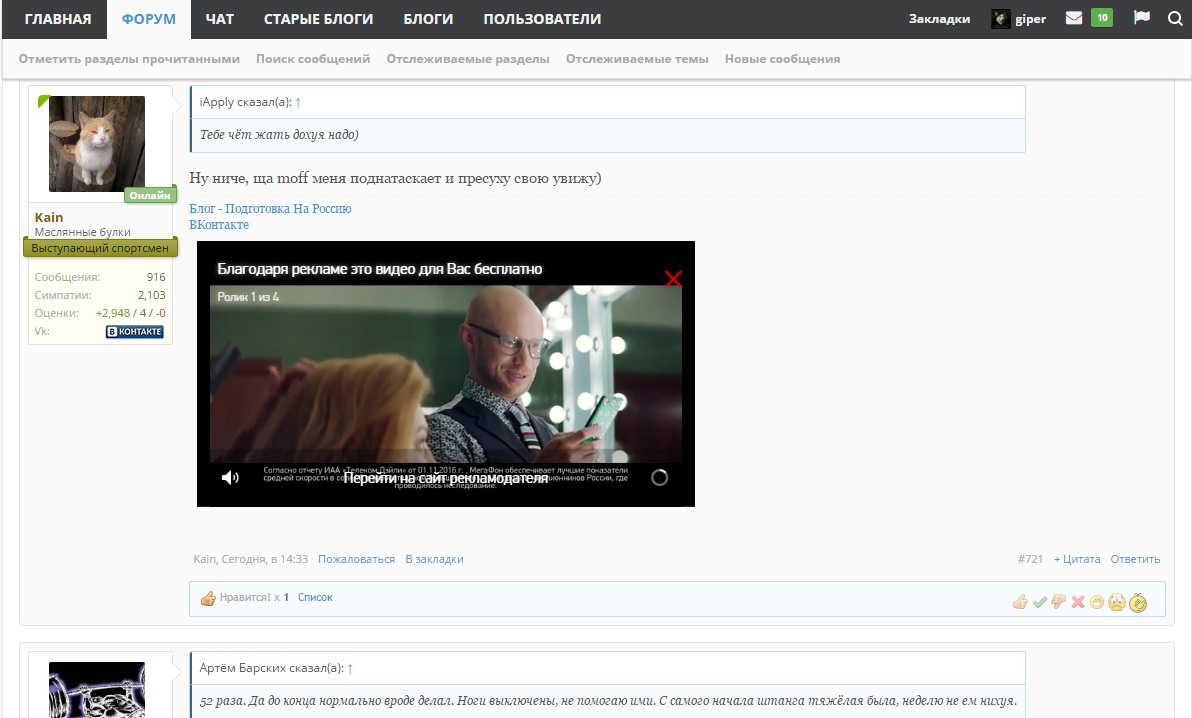Switch to the ЧАТ tab
The width and height of the screenshot is (1192, 718).
[219, 19]
